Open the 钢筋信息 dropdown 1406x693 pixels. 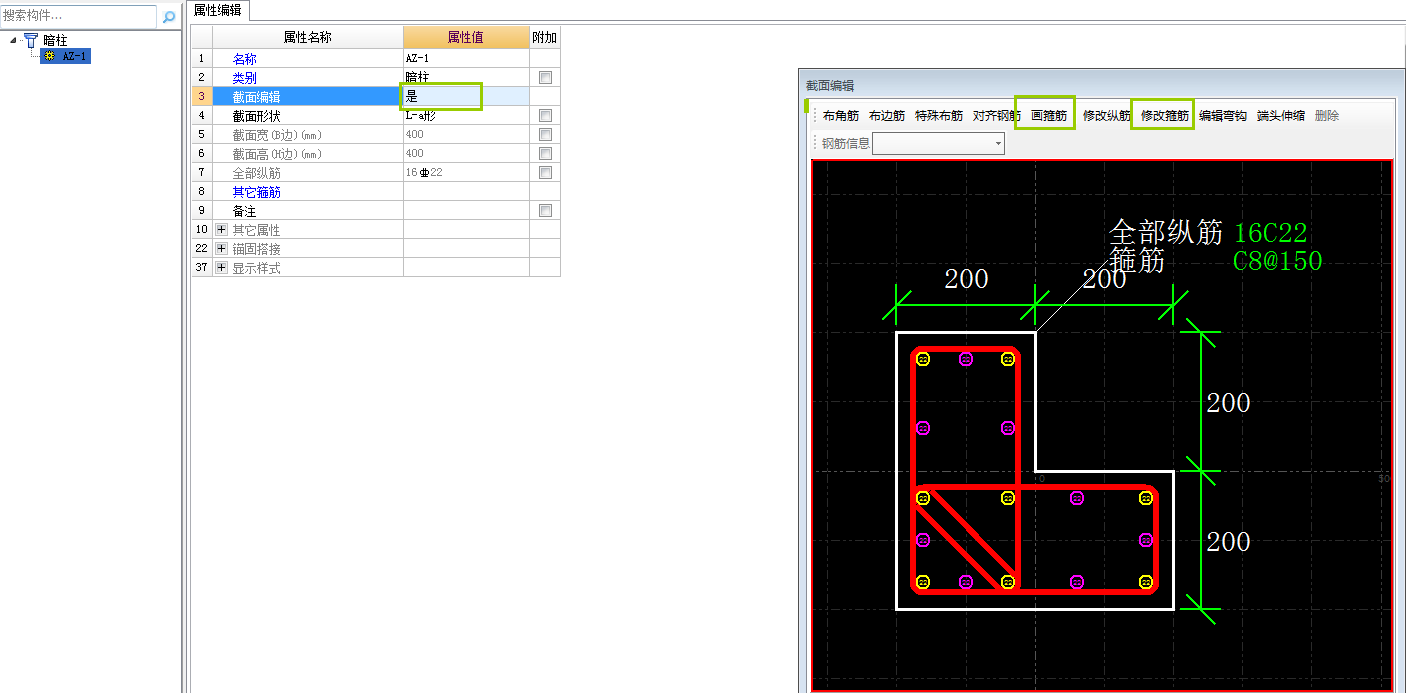click(998, 144)
